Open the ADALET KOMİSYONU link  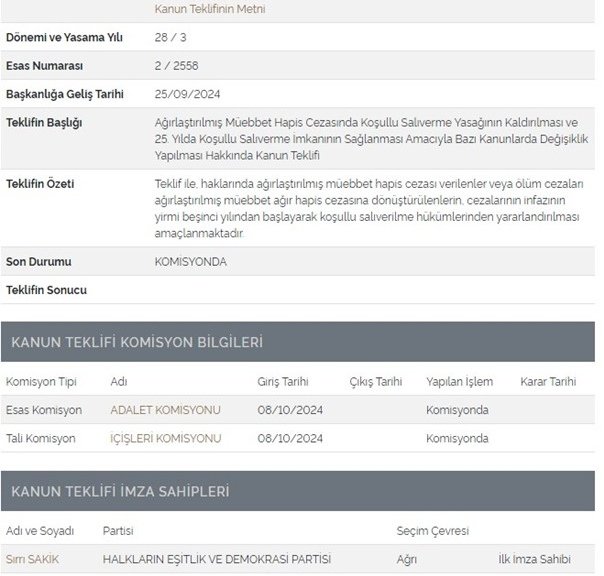(165, 410)
